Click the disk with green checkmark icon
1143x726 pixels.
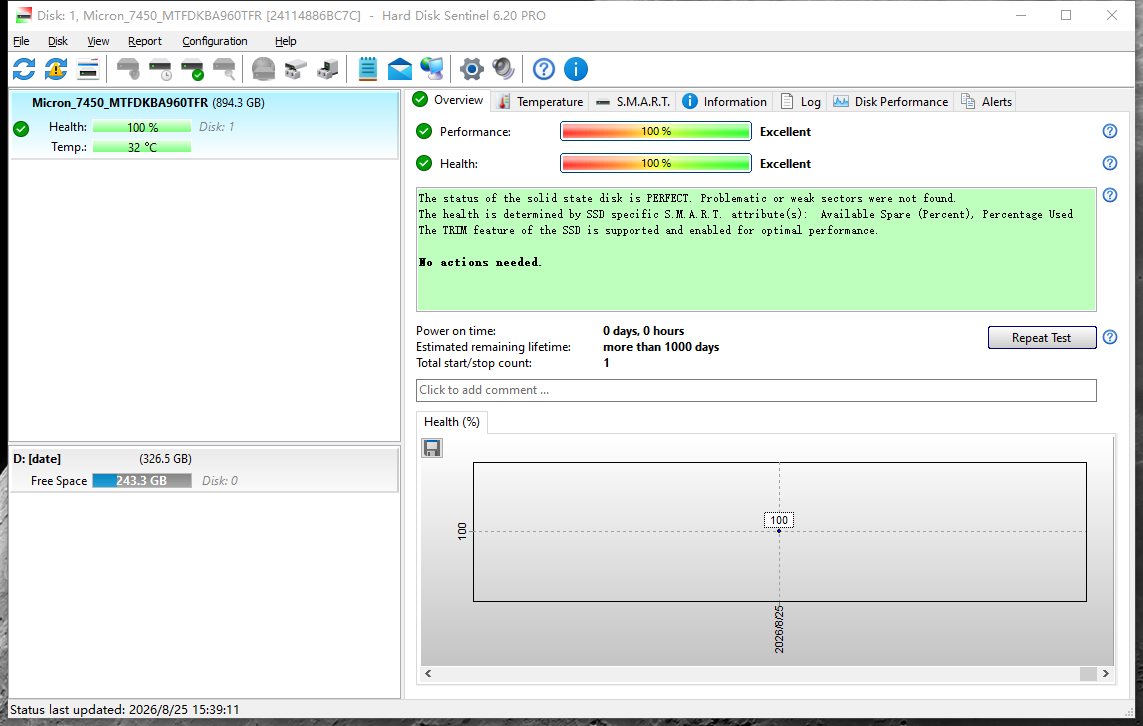(192, 69)
